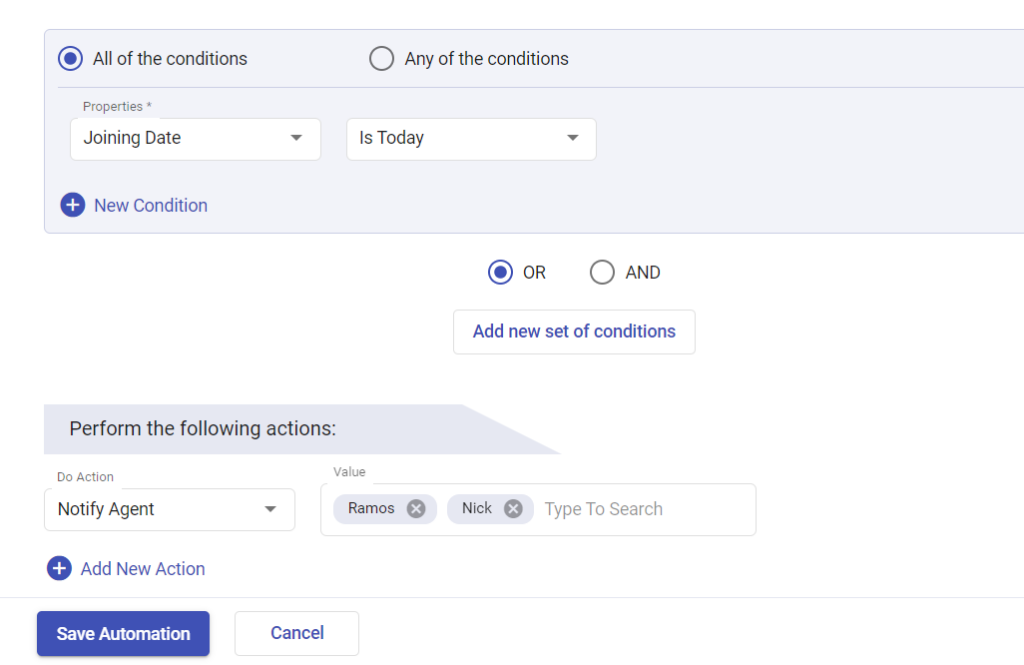Click the Cancel button
1024x665 pixels.
coord(297,633)
